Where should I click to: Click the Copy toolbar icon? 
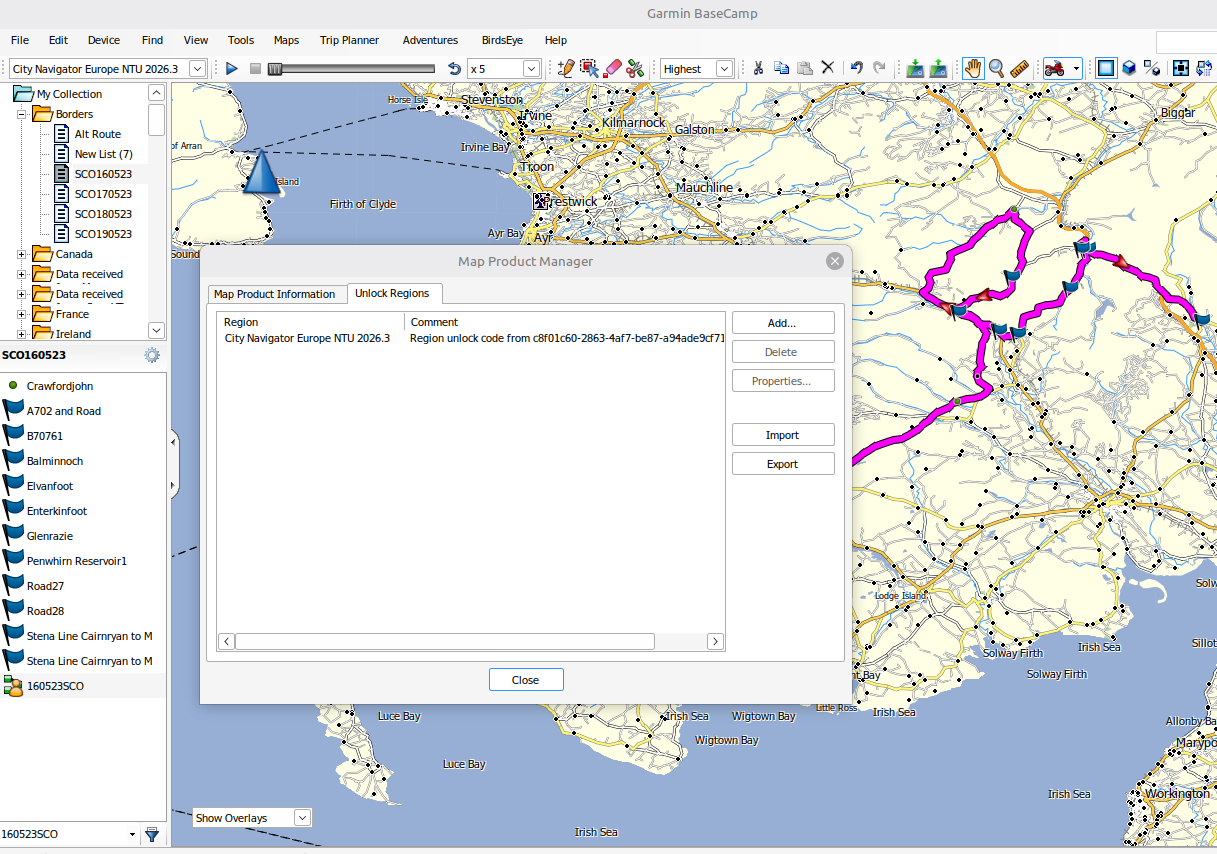(x=781, y=68)
